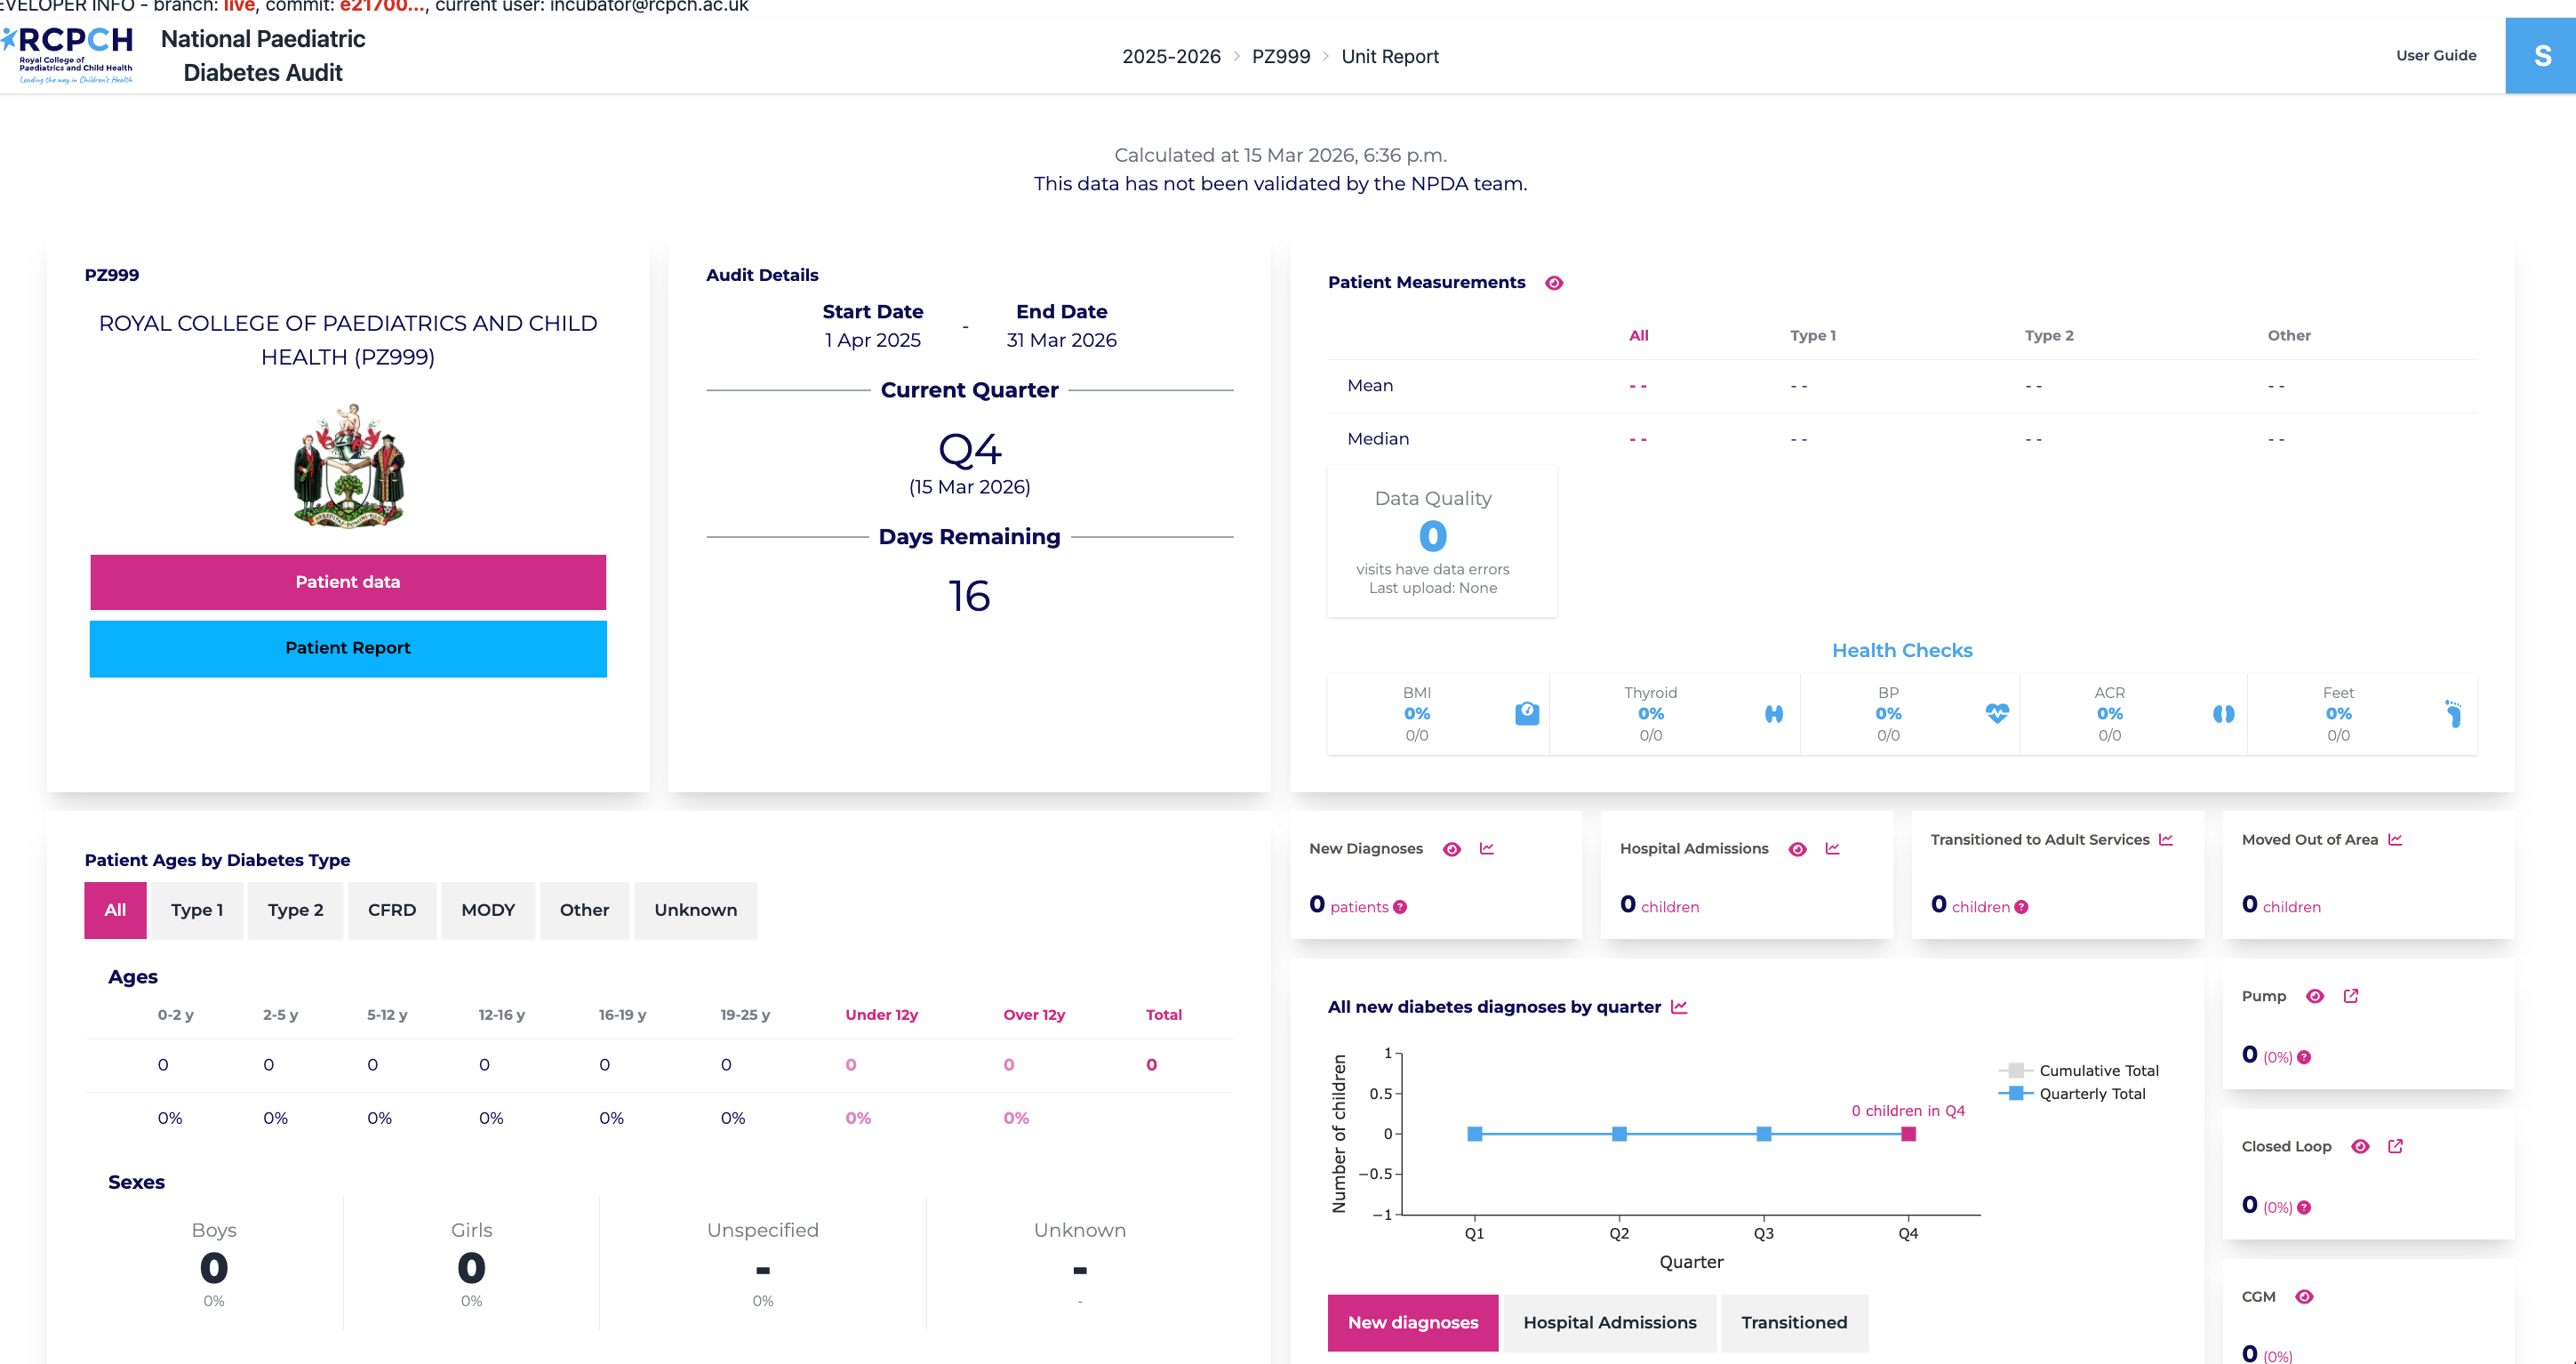Click the Patient data button
This screenshot has width=2576, height=1364.
347,582
